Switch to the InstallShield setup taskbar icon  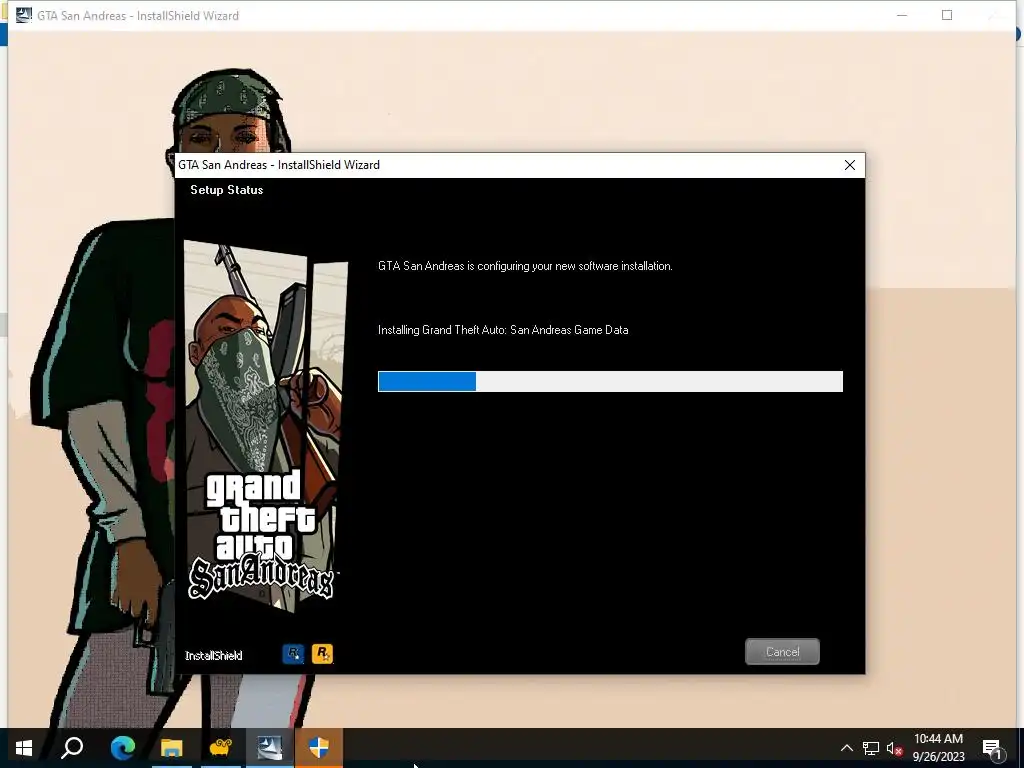(270, 748)
